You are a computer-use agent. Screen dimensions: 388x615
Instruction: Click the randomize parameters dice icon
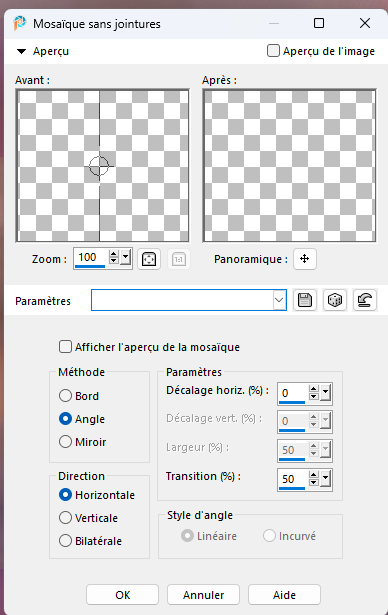coord(335,300)
